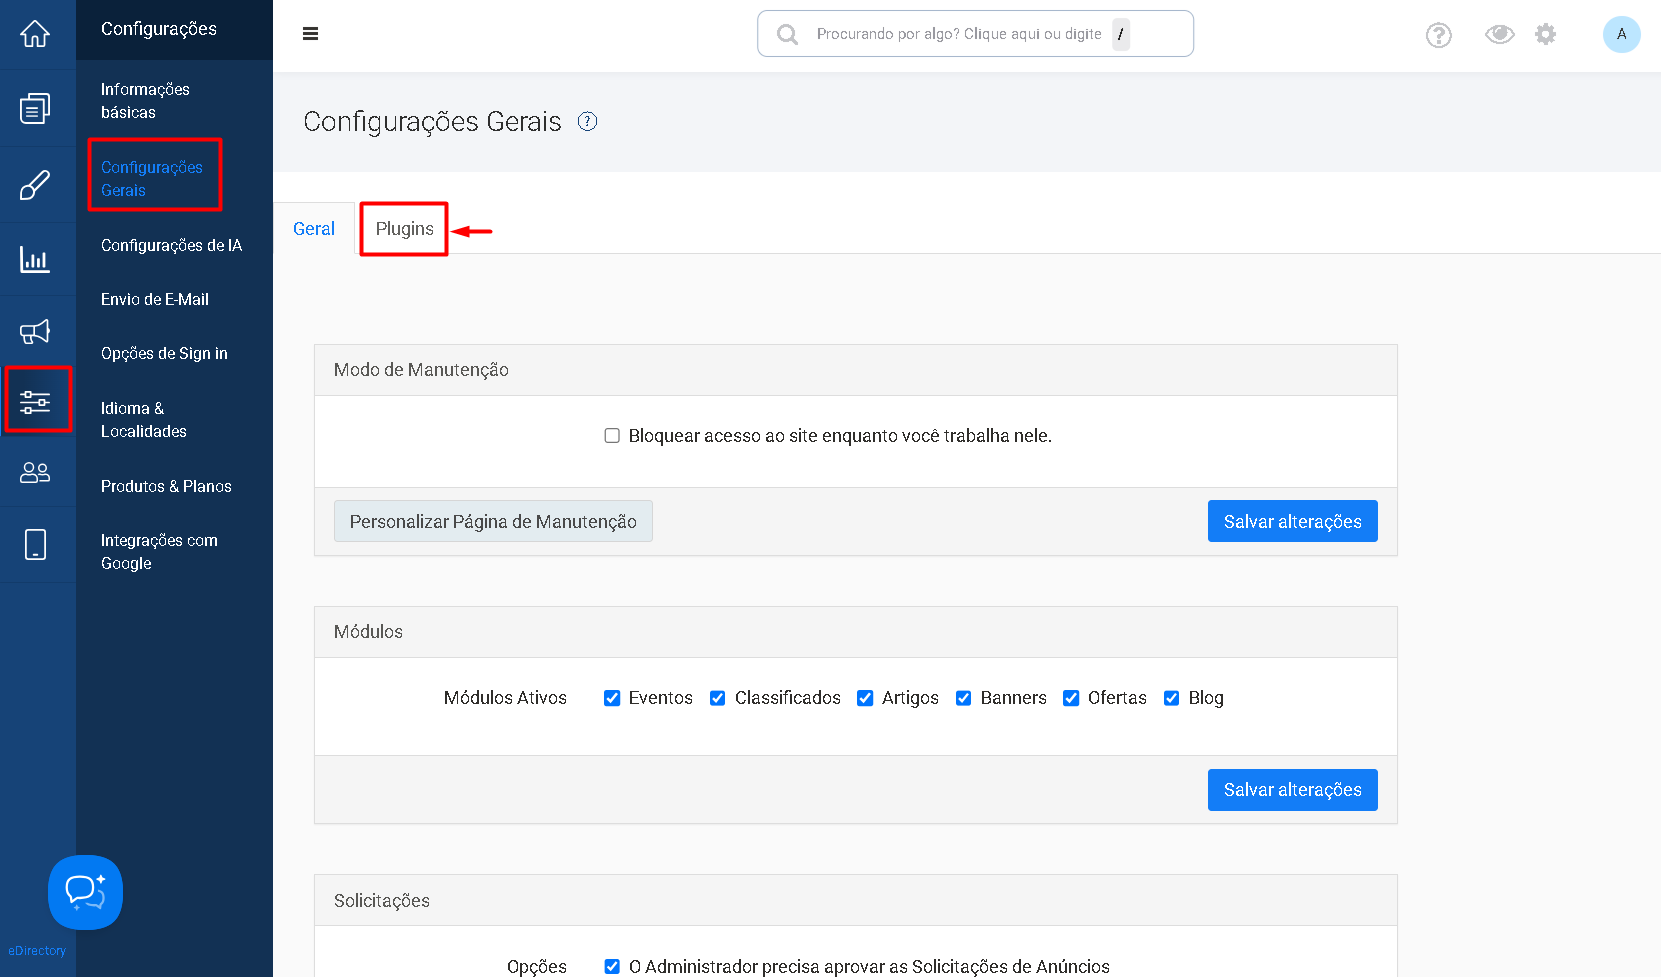Open the chat assistant bubble
The image size is (1661, 977).
pyautogui.click(x=85, y=892)
